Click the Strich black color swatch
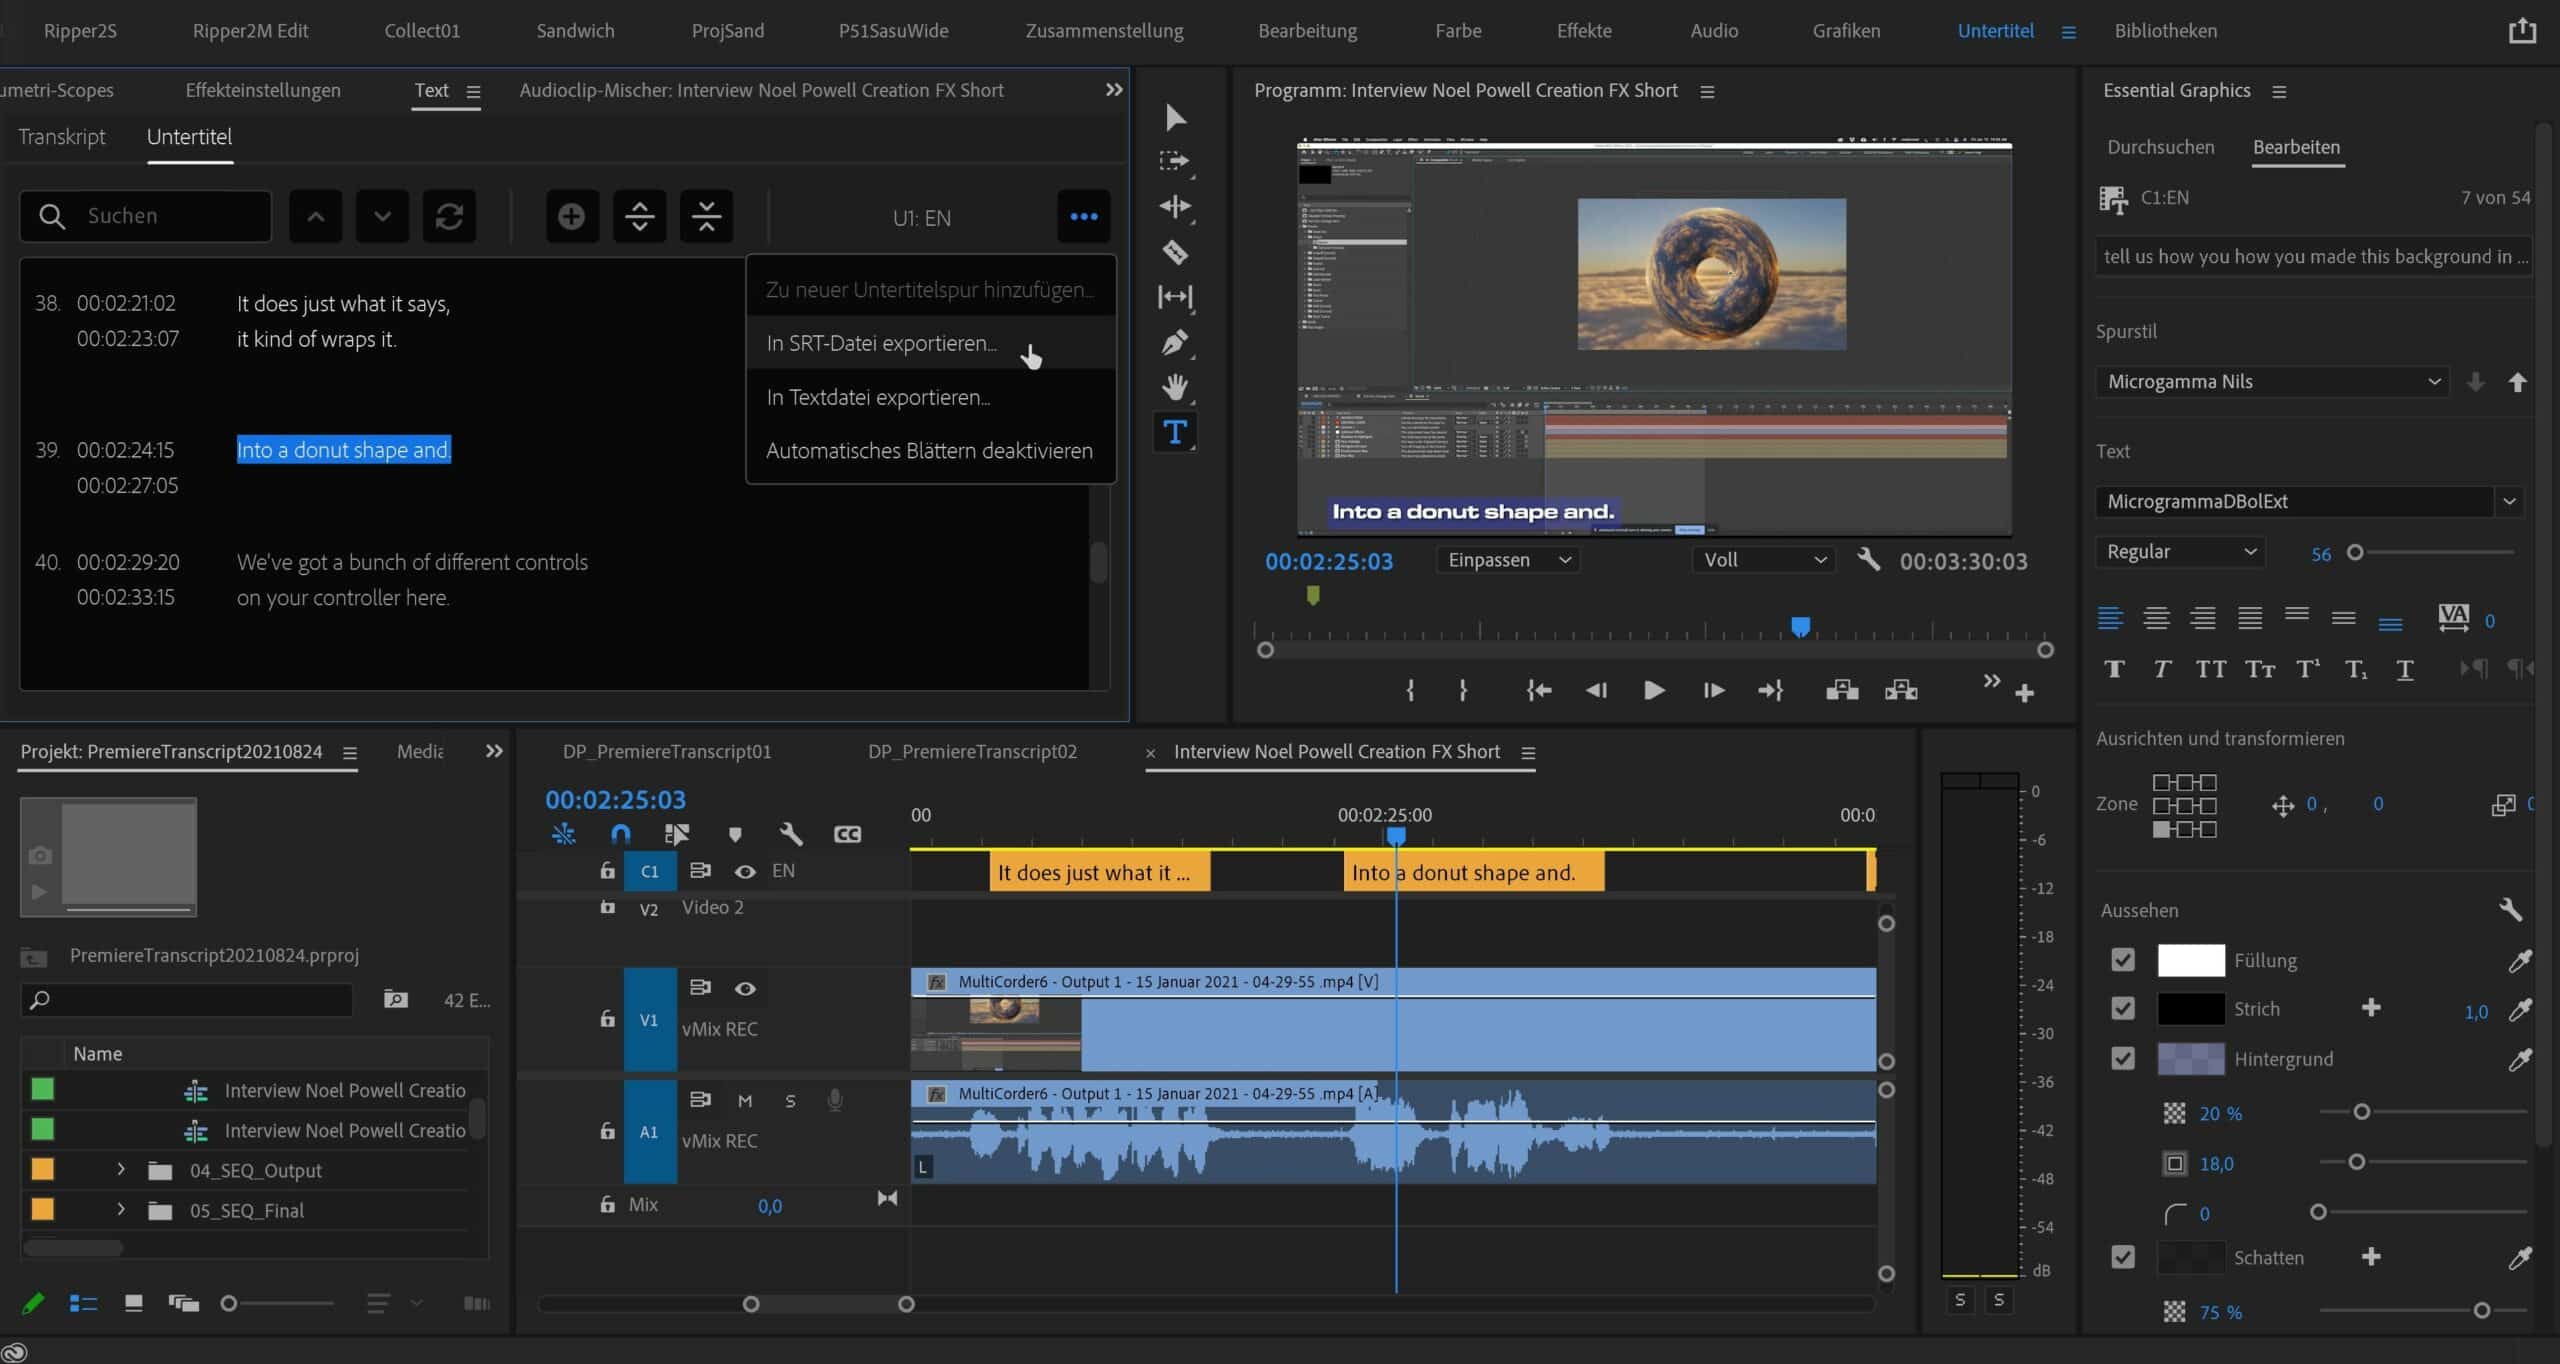The height and width of the screenshot is (1364, 2560). coord(2190,1009)
